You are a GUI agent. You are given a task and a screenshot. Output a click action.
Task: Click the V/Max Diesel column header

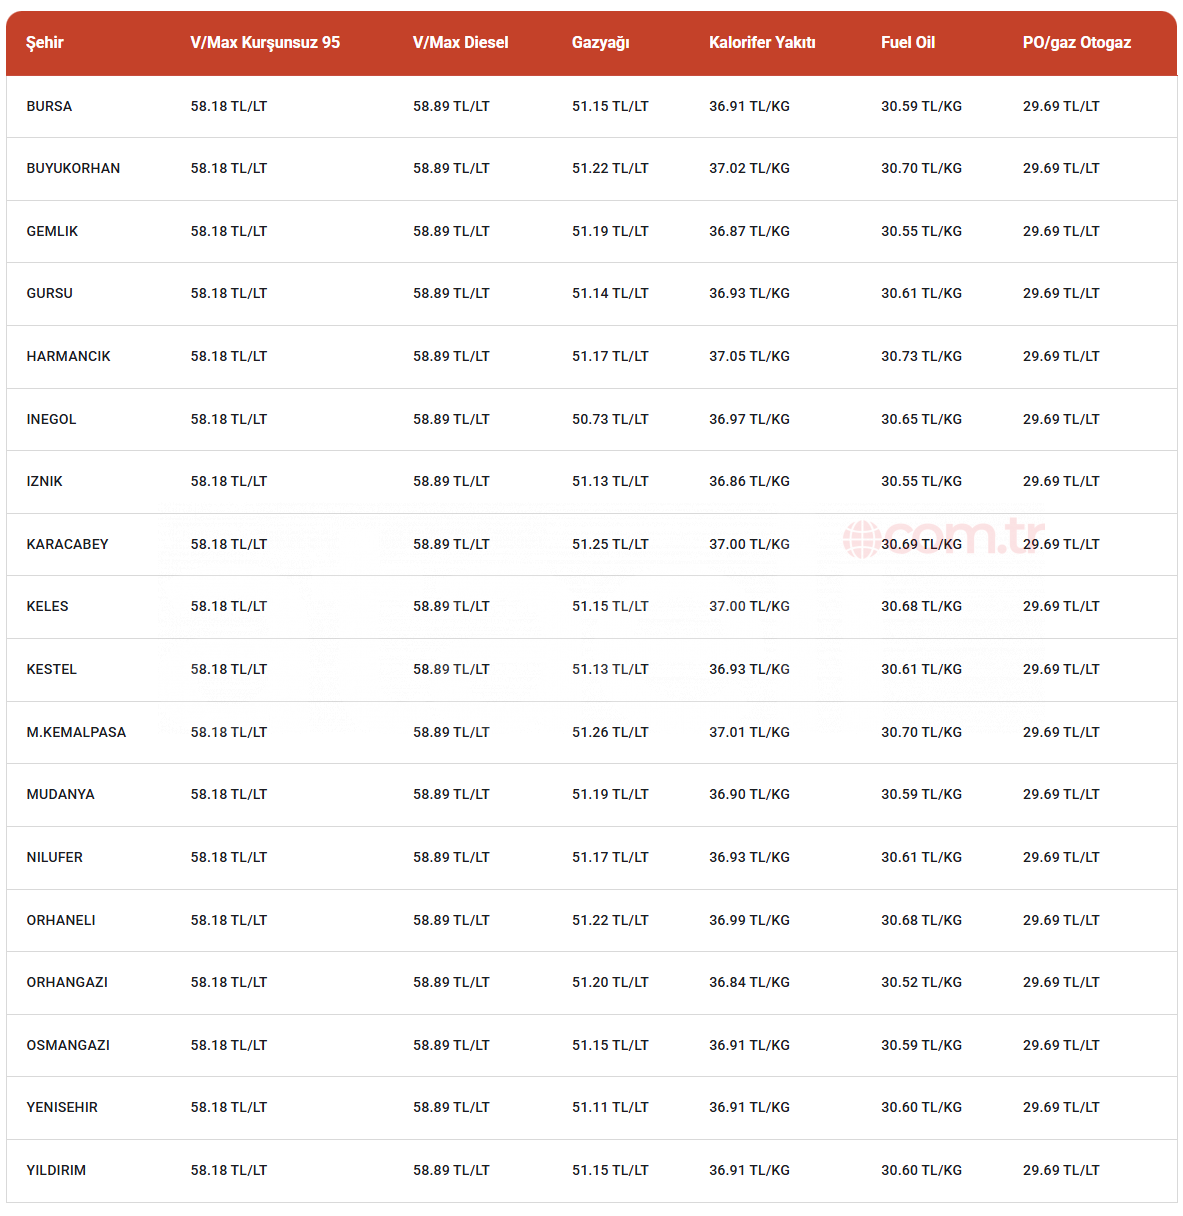460,42
